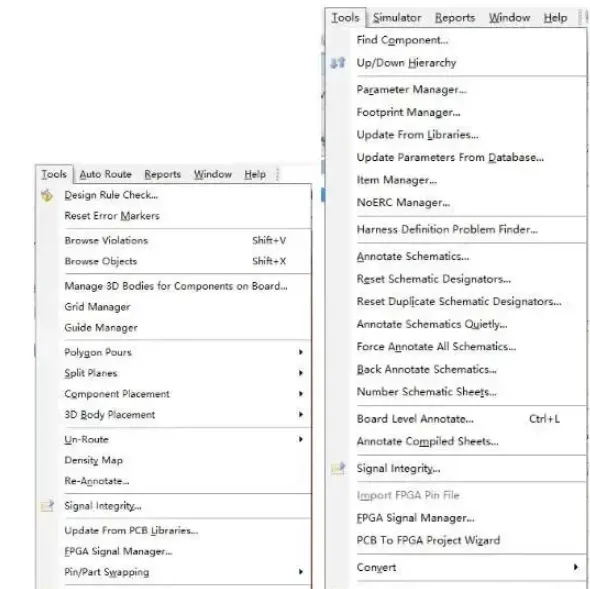Click the Signal Integrity icon in the PCB Tools menu
This screenshot has height=589, width=590.
(47, 506)
